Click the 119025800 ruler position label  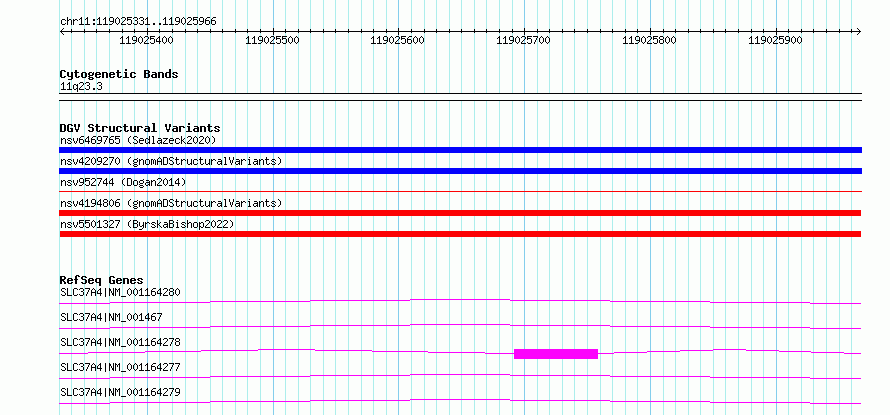click(x=649, y=40)
